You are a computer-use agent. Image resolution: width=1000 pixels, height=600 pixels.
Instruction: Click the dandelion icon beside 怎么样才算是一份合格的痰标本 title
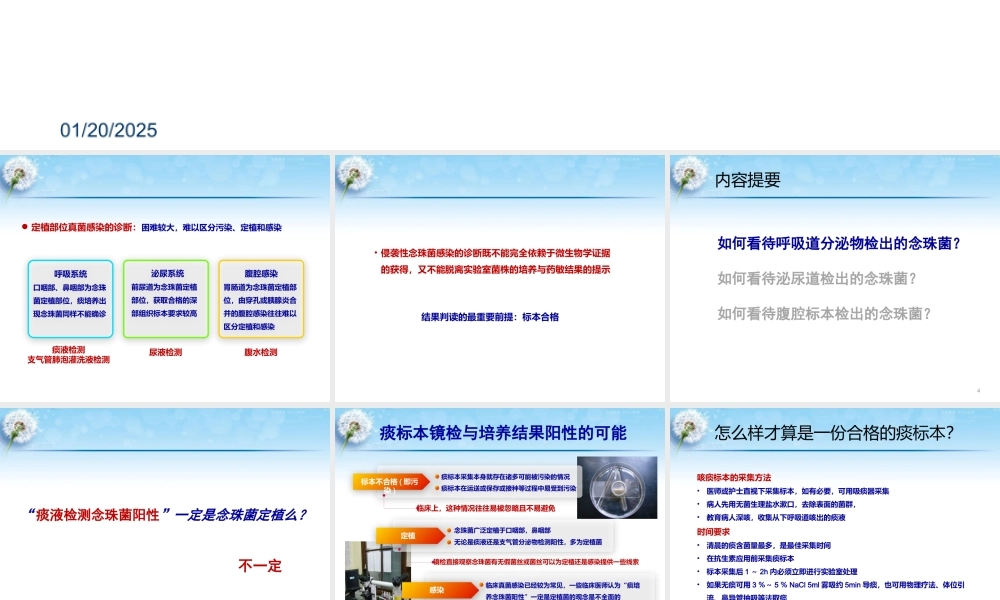tap(689, 431)
